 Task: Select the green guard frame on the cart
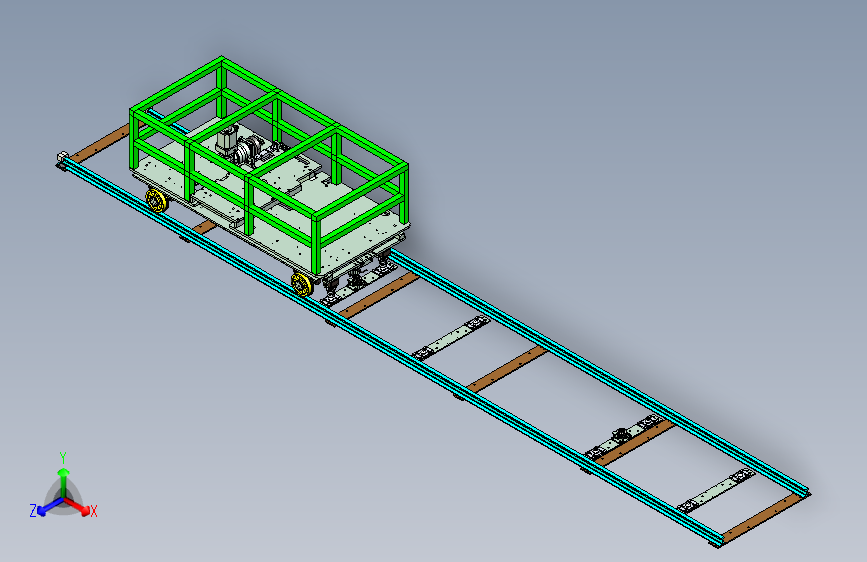[x=269, y=163]
